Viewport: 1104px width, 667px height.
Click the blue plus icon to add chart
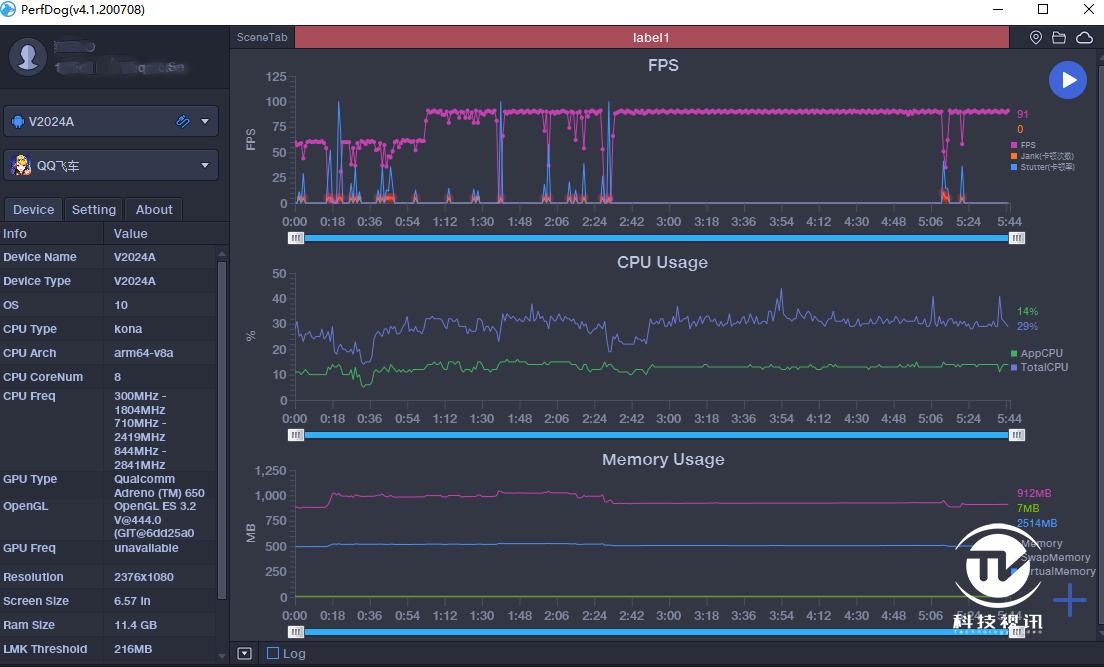coord(1069,600)
